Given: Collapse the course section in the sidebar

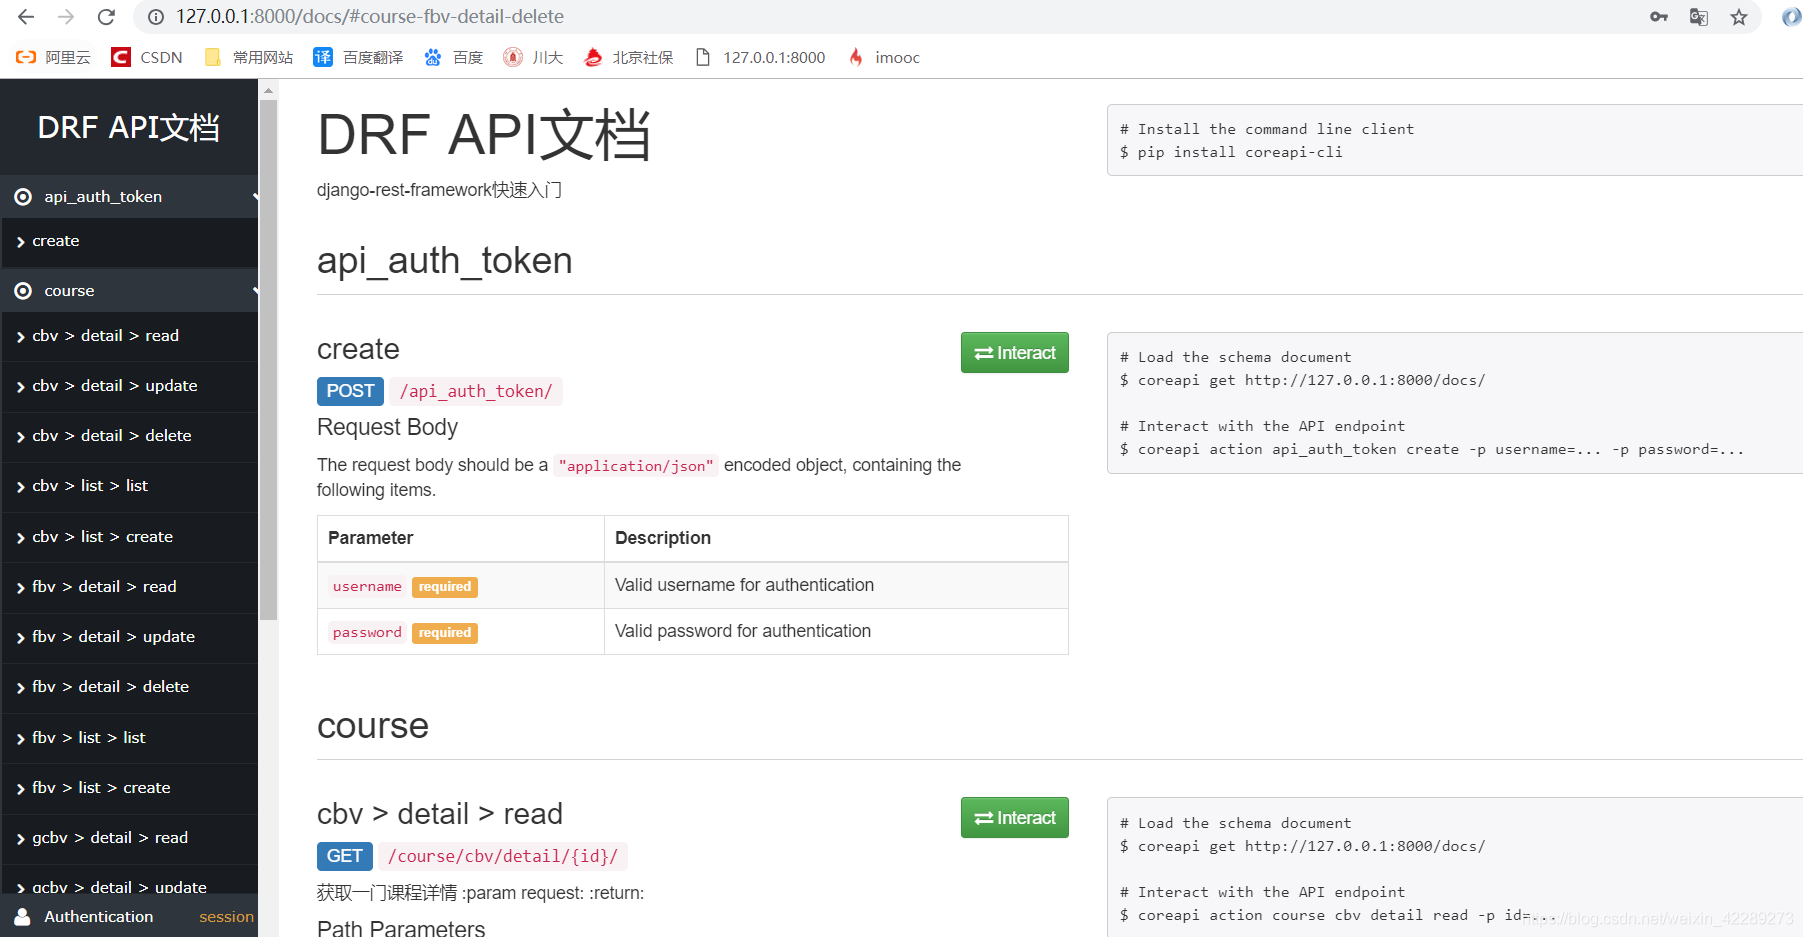Looking at the screenshot, I should tap(256, 290).
